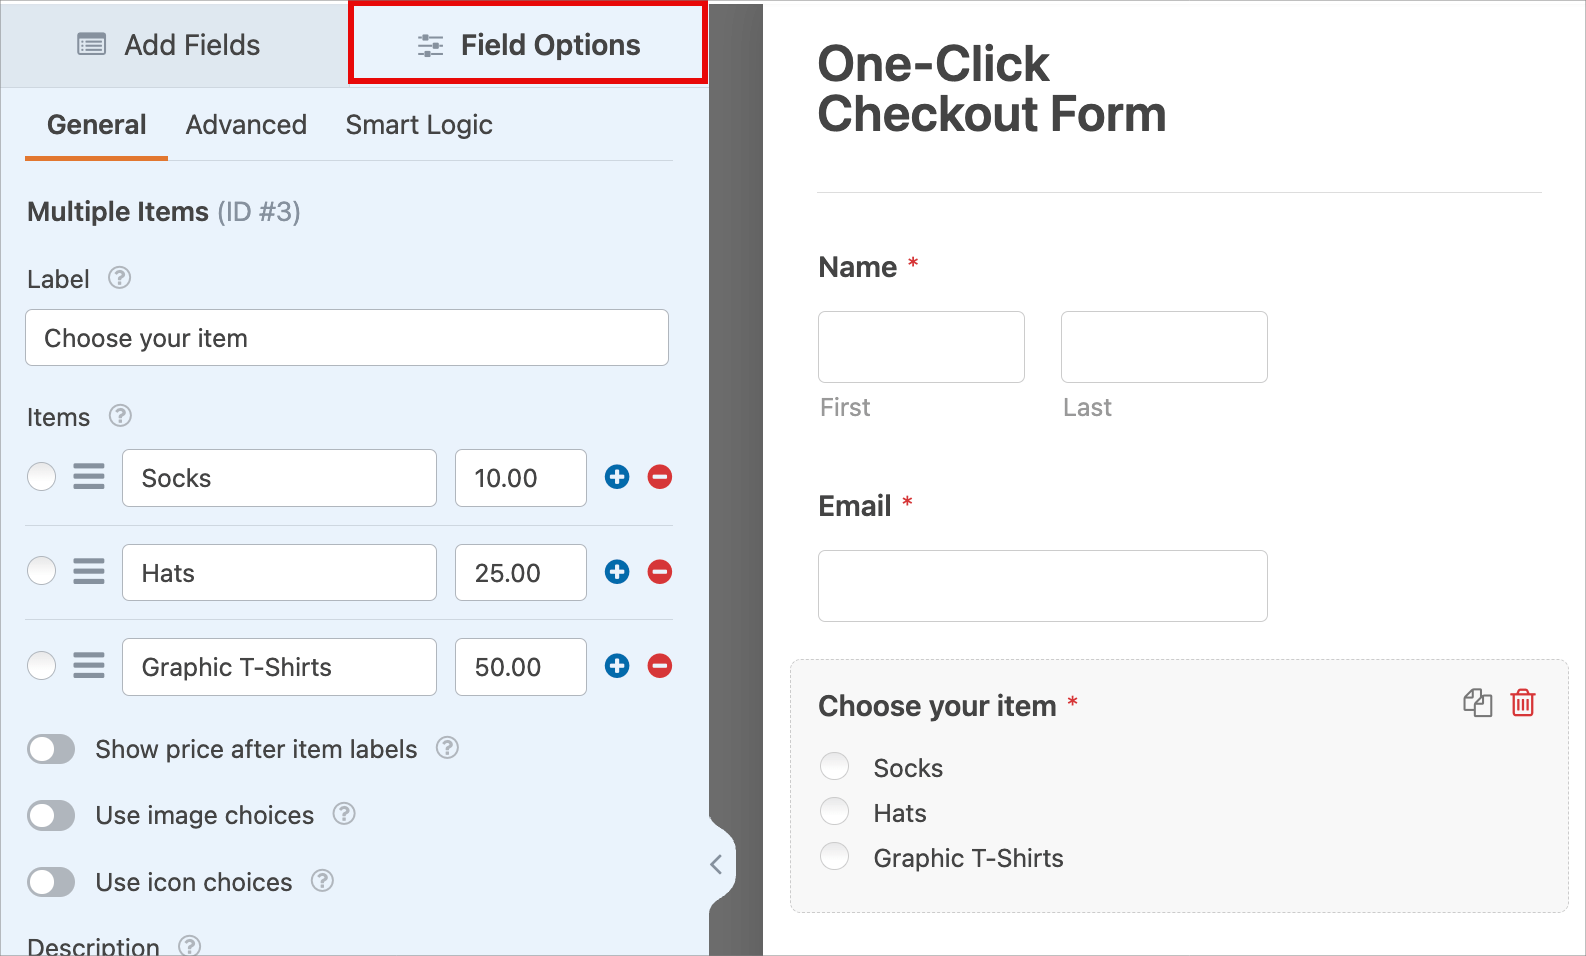The height and width of the screenshot is (956, 1586).
Task: Remove the Hats item
Action: [660, 572]
